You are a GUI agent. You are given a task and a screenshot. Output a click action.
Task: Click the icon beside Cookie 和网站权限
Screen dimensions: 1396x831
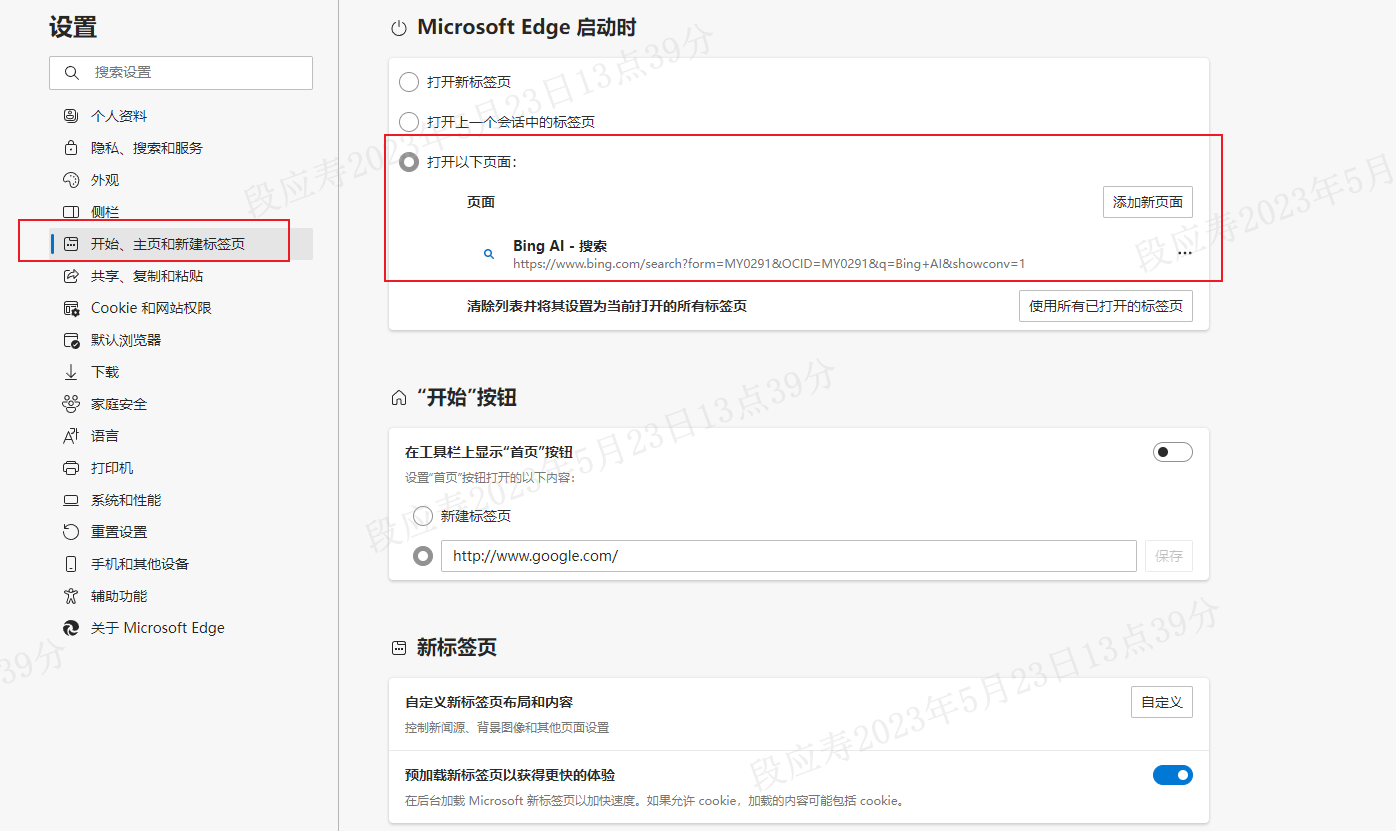pos(71,308)
